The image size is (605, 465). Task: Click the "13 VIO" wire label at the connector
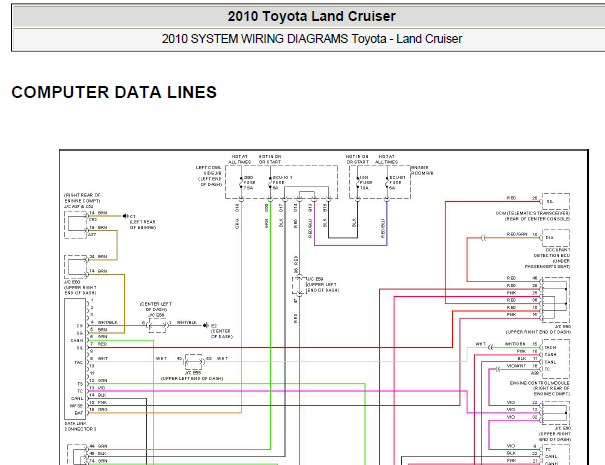pyautogui.click(x=97, y=387)
